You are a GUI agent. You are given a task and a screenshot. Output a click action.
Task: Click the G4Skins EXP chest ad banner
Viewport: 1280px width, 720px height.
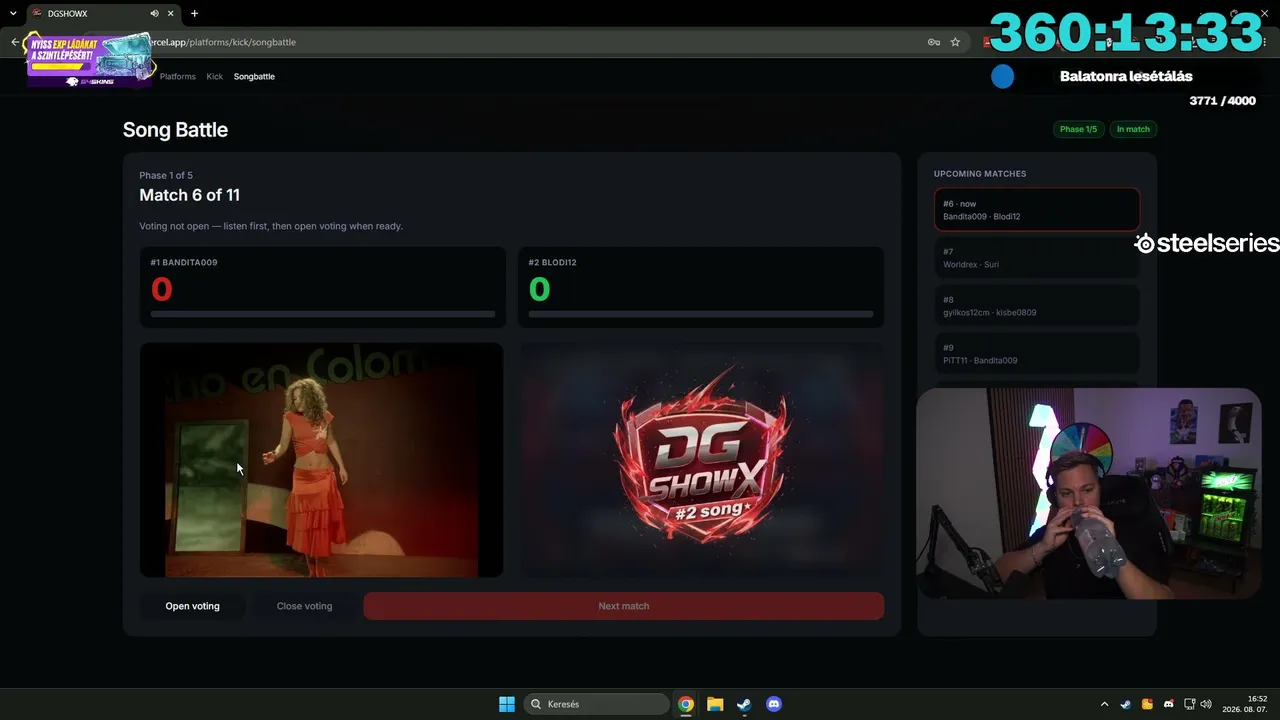click(x=90, y=59)
